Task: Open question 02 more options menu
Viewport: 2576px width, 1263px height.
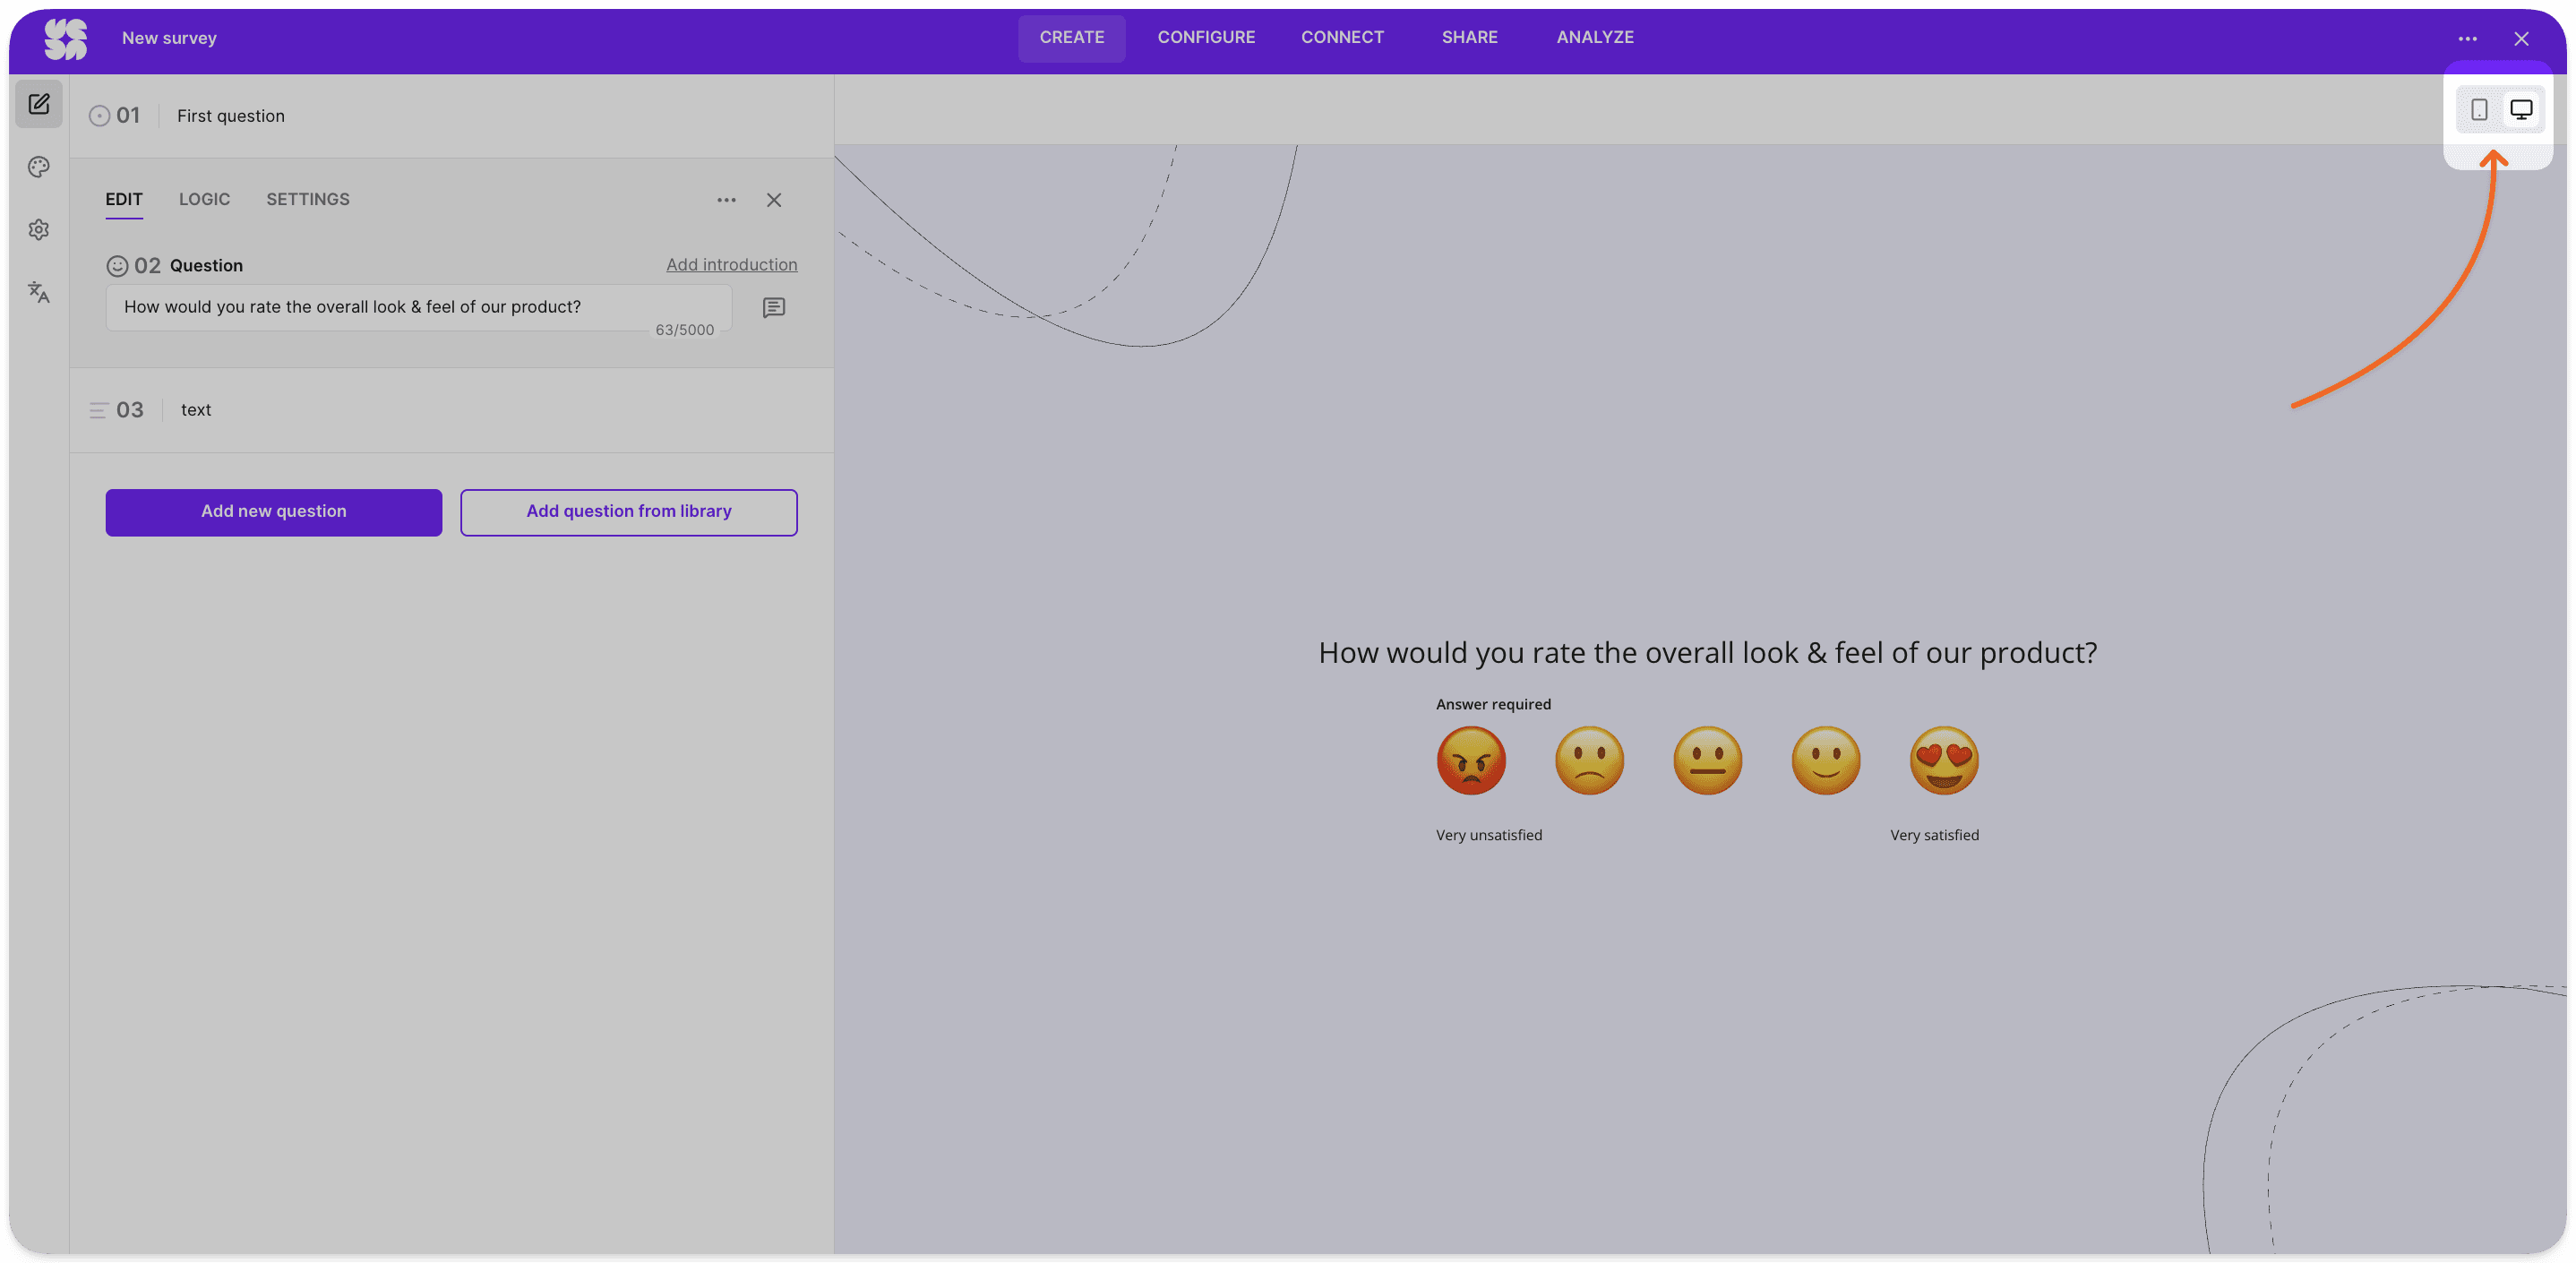Action: click(x=726, y=200)
